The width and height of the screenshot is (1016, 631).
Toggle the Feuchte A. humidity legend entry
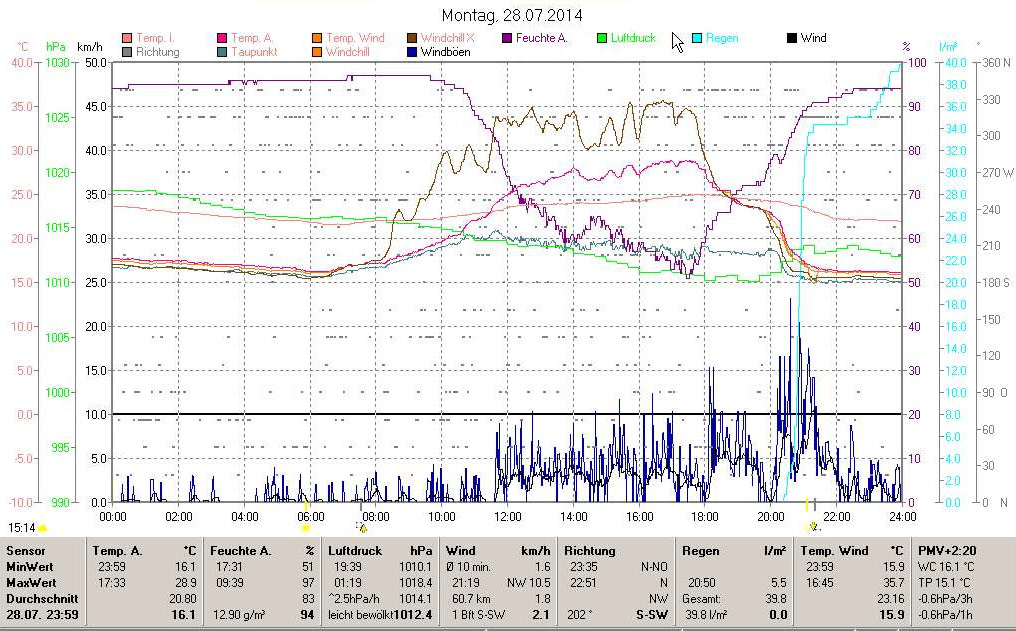(541, 38)
